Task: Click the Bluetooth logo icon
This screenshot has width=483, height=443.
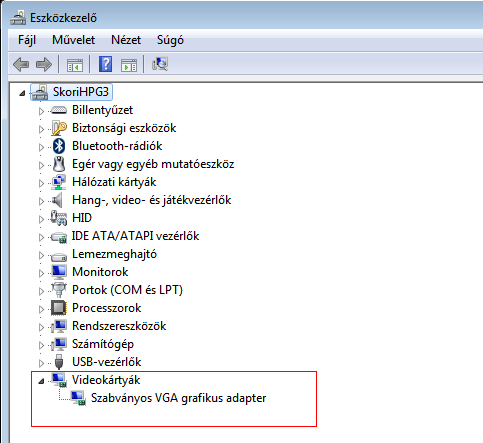Action: click(59, 146)
